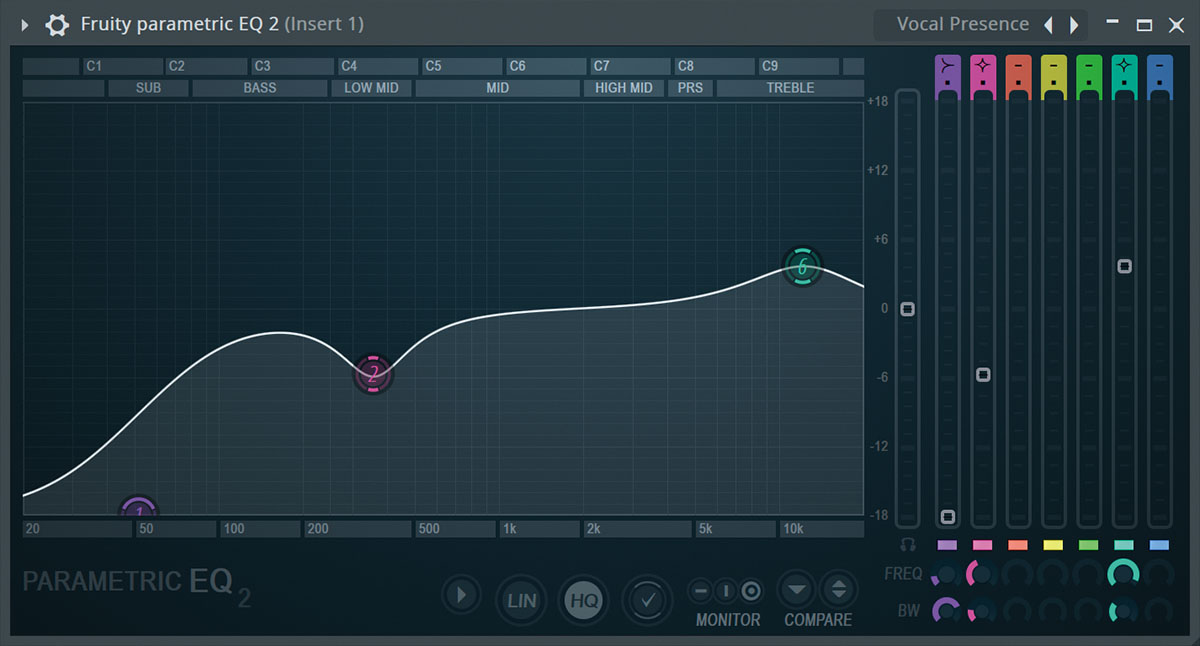1200x646 pixels.
Task: Open options arrow button left of LIN
Action: [461, 595]
